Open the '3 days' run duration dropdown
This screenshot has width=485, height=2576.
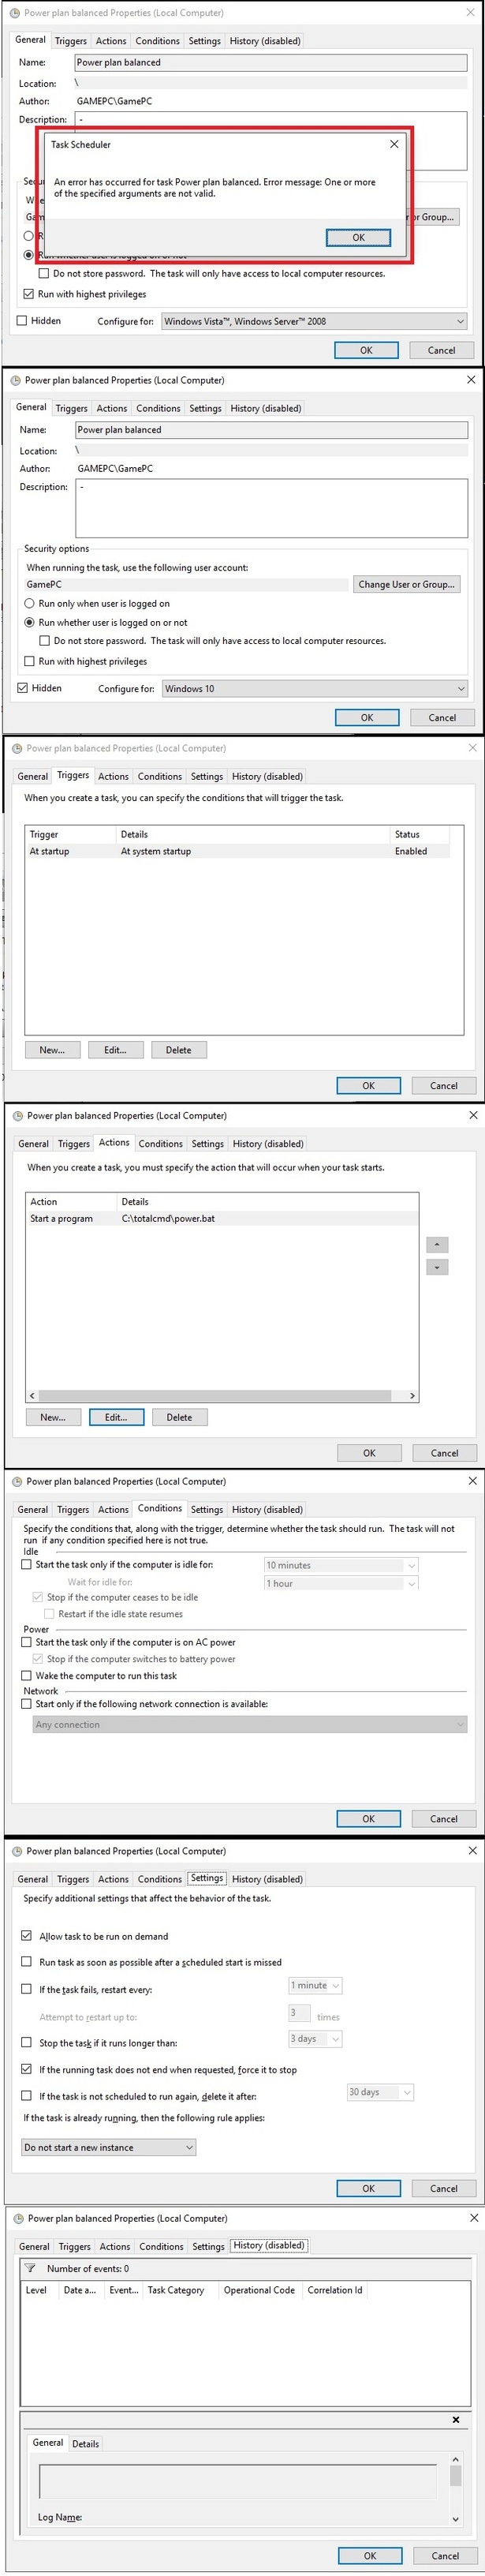pos(316,2038)
